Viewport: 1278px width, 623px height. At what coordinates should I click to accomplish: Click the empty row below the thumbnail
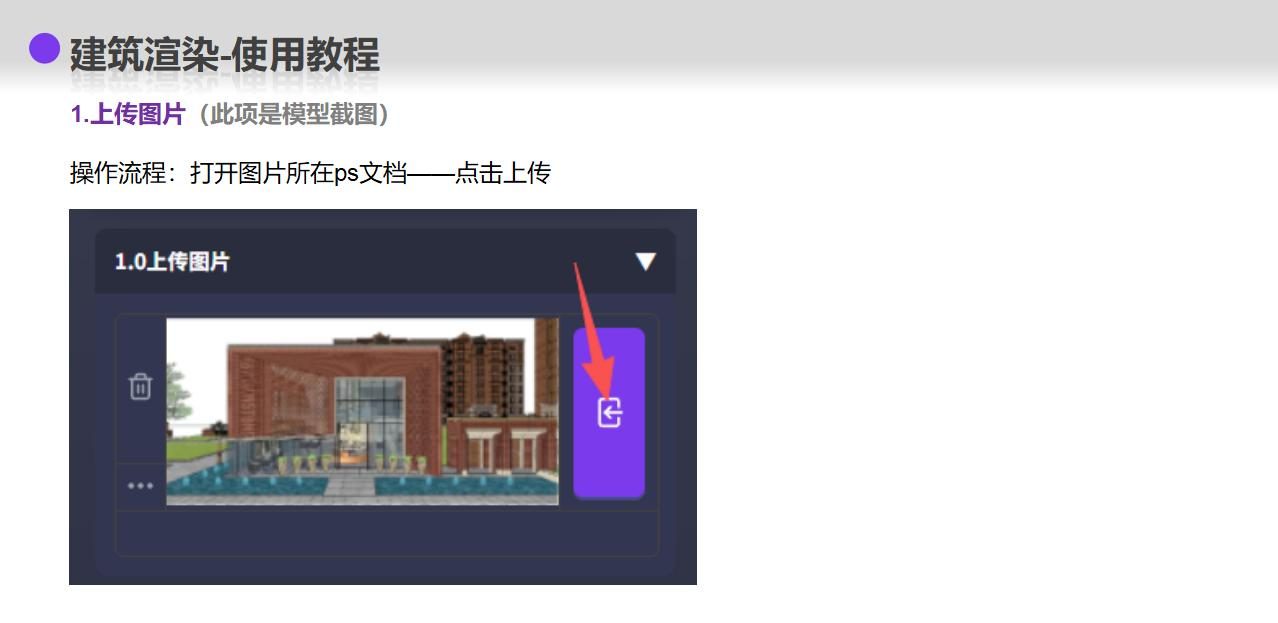pyautogui.click(x=387, y=533)
